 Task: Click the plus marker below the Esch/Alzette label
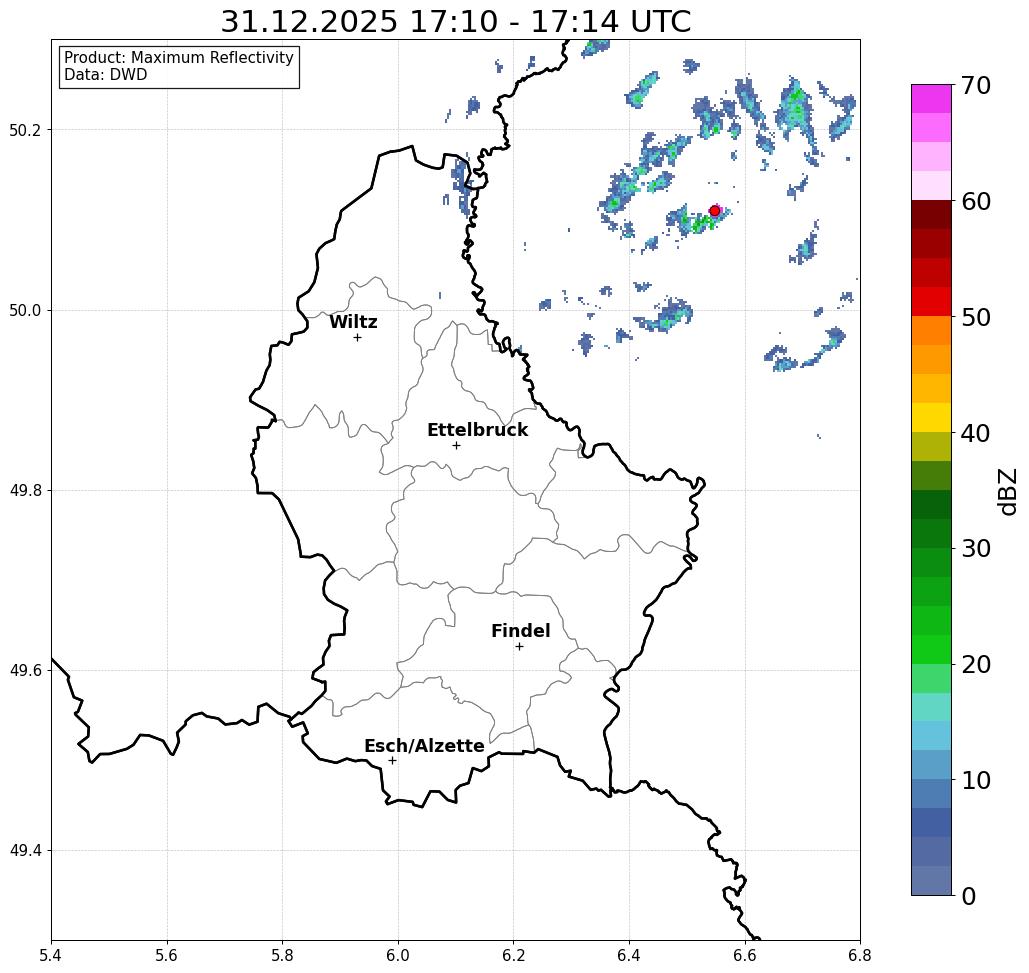coord(392,761)
